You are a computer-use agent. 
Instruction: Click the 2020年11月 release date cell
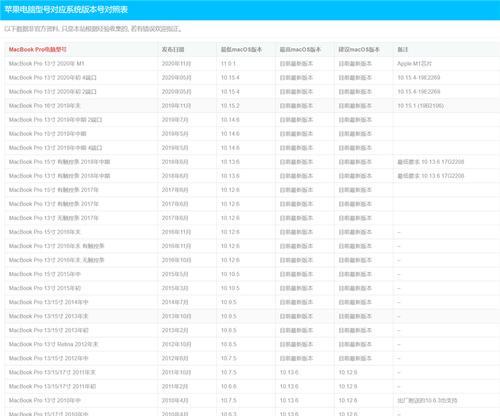(x=176, y=63)
